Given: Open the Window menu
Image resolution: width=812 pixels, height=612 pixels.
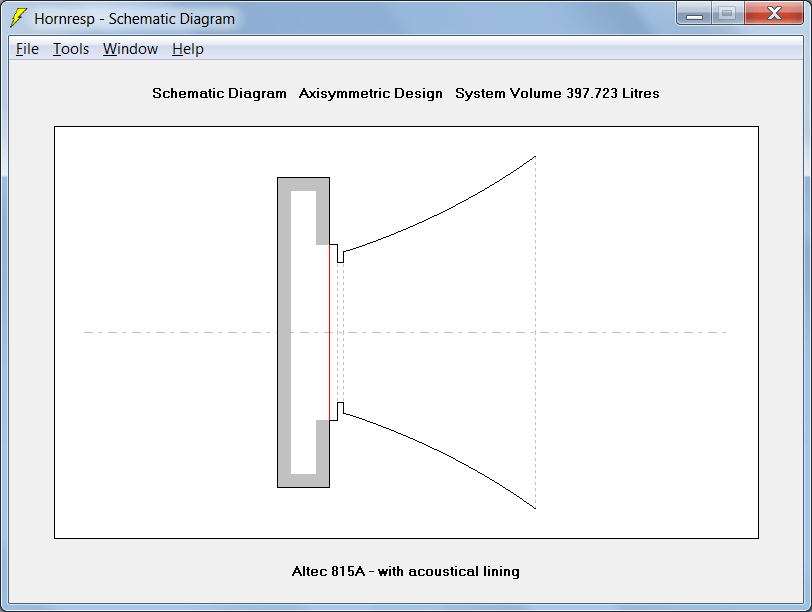Looking at the screenshot, I should (130, 49).
